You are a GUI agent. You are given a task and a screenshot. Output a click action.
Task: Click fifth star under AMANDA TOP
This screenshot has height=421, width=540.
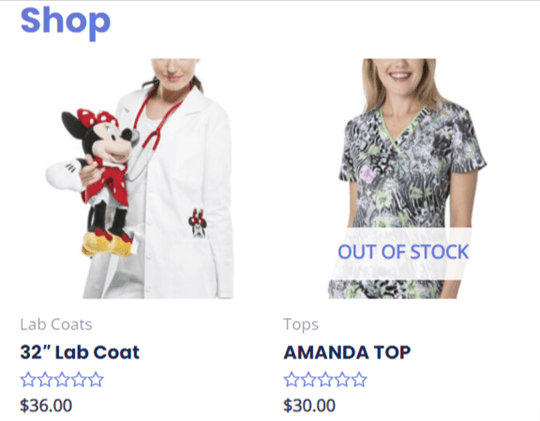(359, 379)
